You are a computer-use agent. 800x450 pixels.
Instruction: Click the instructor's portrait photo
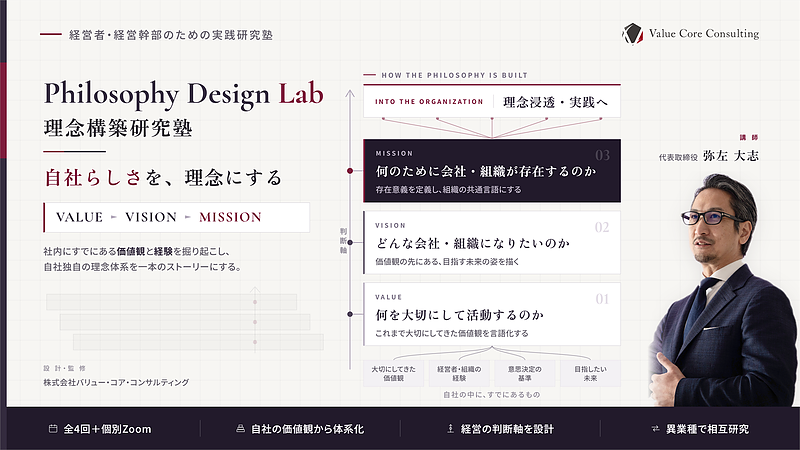(x=724, y=290)
